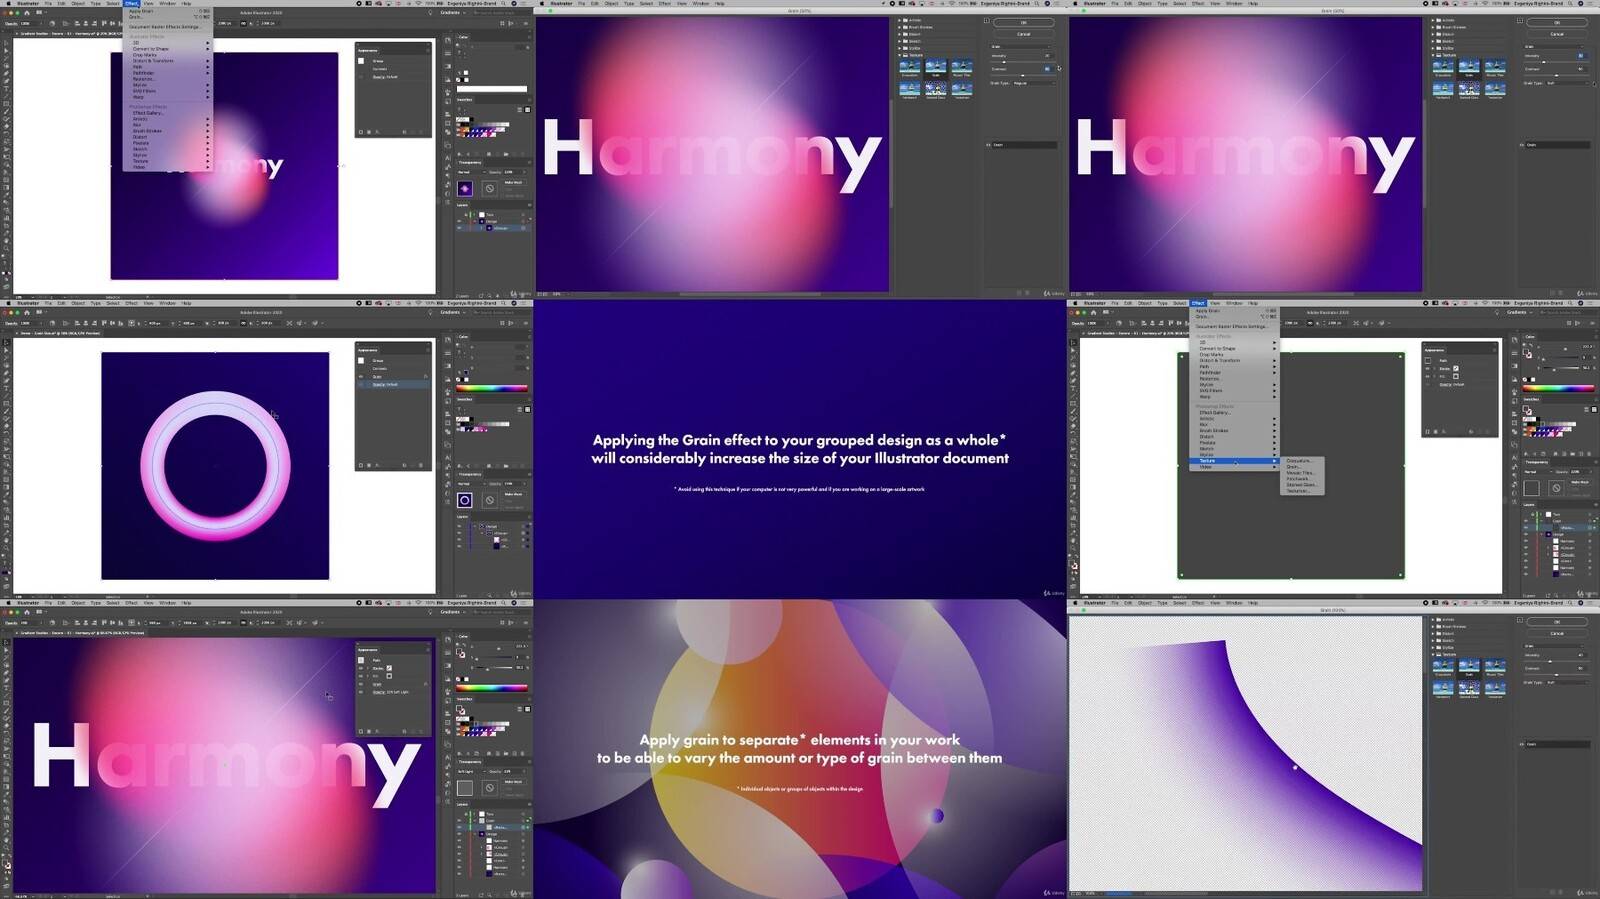
Task: Click Cancel in the purple-curve Grain dialog
Action: click(1557, 633)
